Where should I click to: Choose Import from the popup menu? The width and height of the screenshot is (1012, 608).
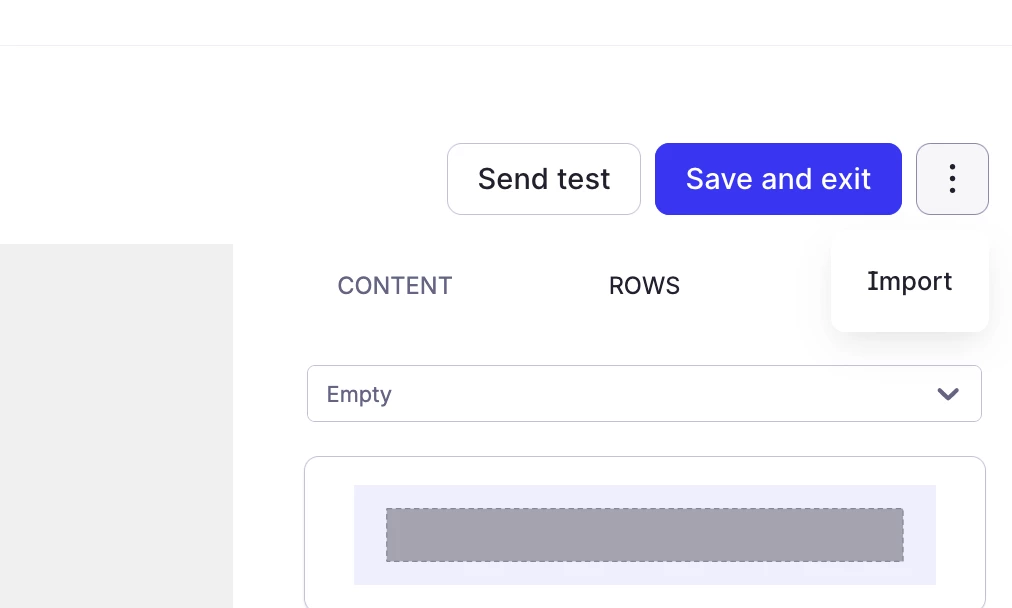tap(909, 282)
